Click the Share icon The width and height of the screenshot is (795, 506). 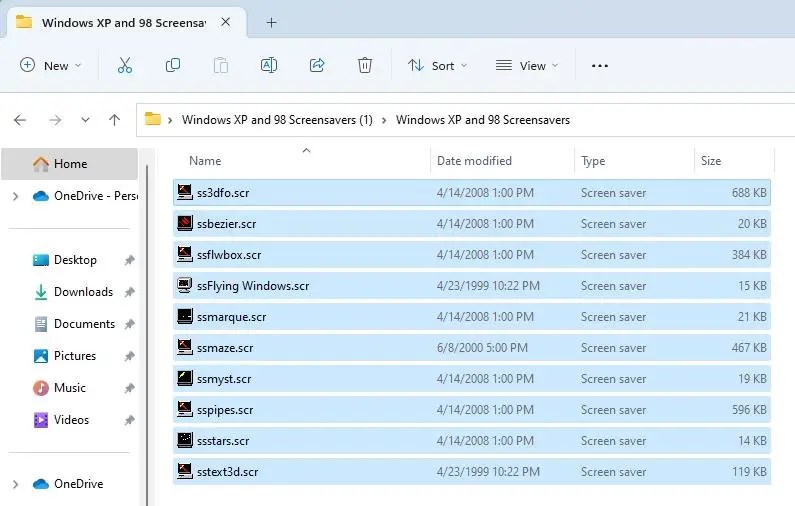317,65
